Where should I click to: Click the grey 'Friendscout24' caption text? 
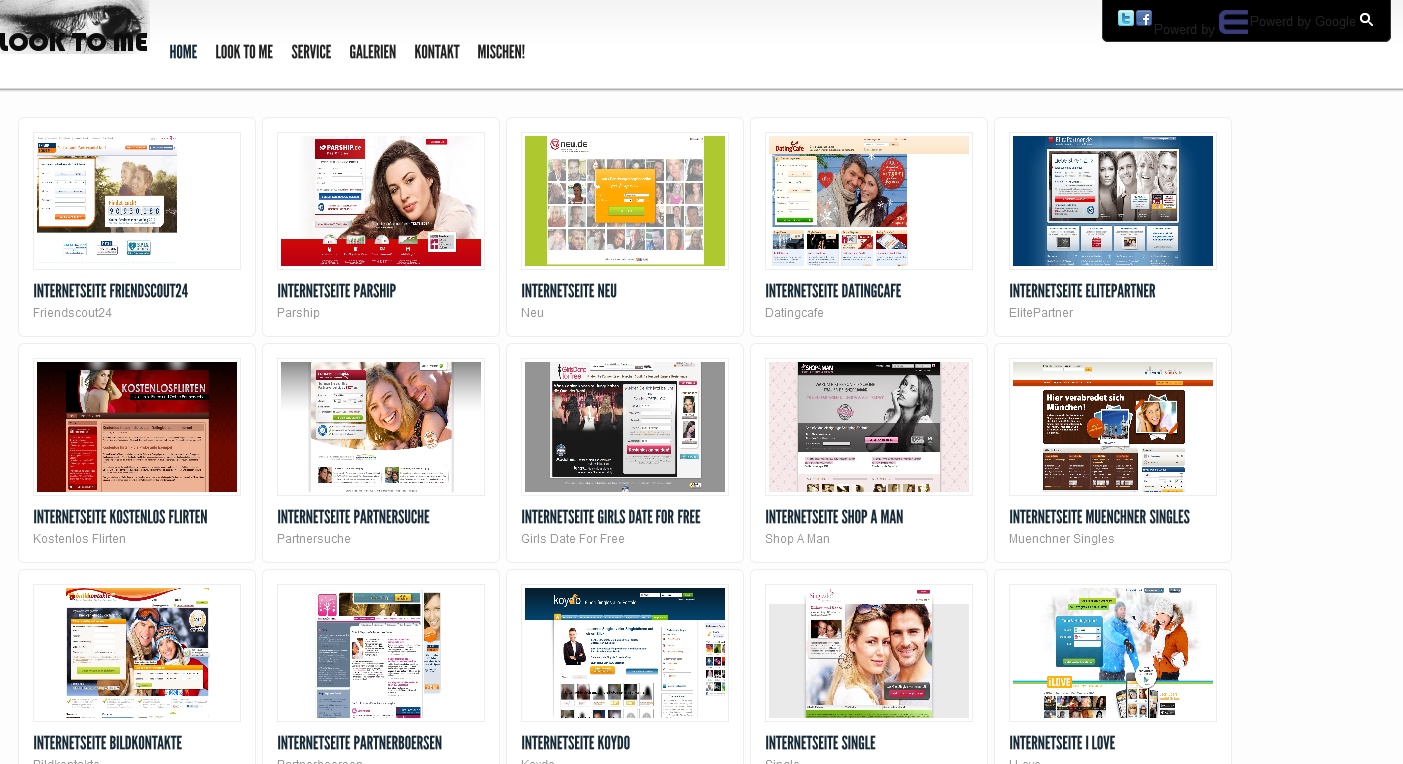tap(72, 313)
